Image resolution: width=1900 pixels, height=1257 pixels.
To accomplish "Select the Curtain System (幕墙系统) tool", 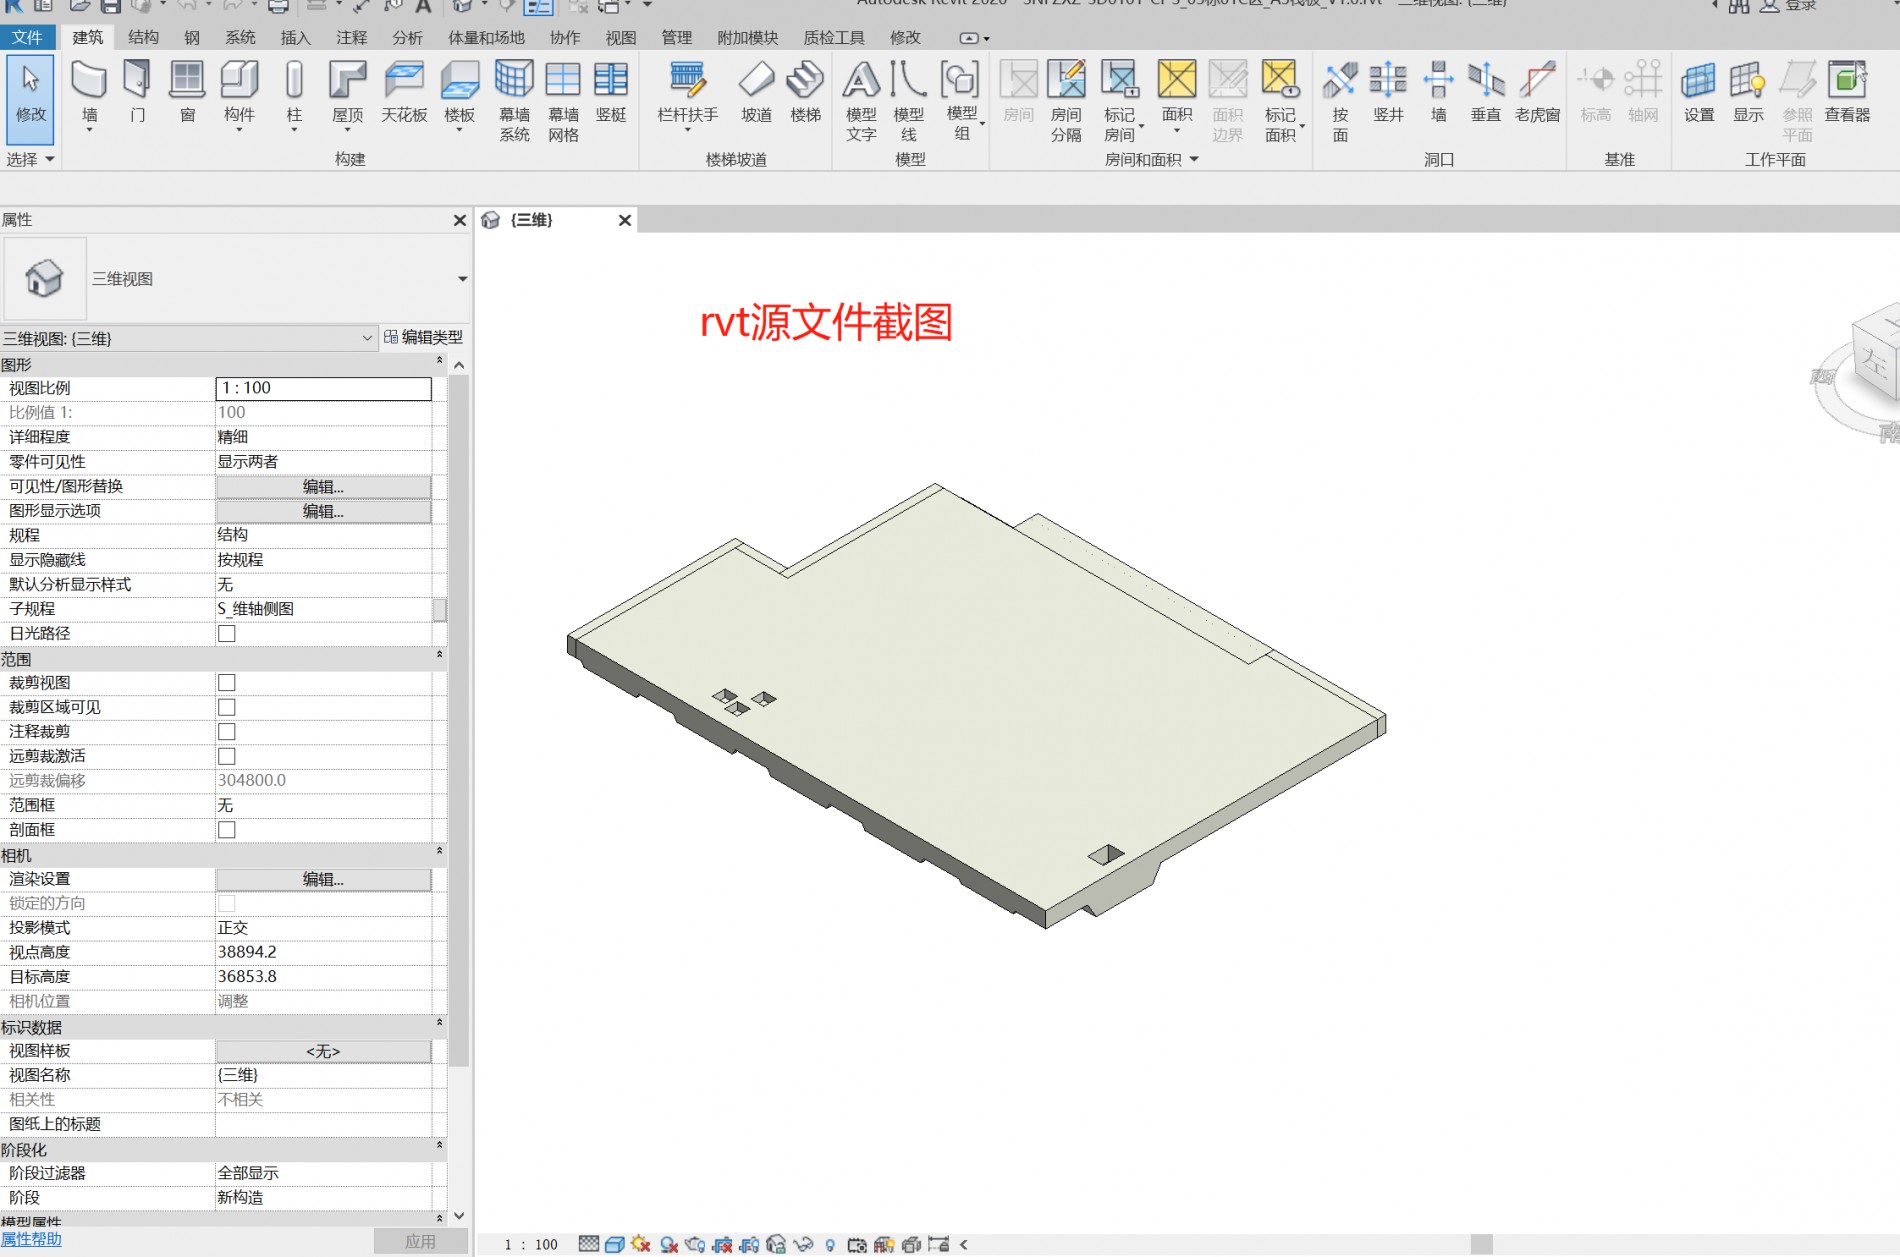I will [514, 100].
